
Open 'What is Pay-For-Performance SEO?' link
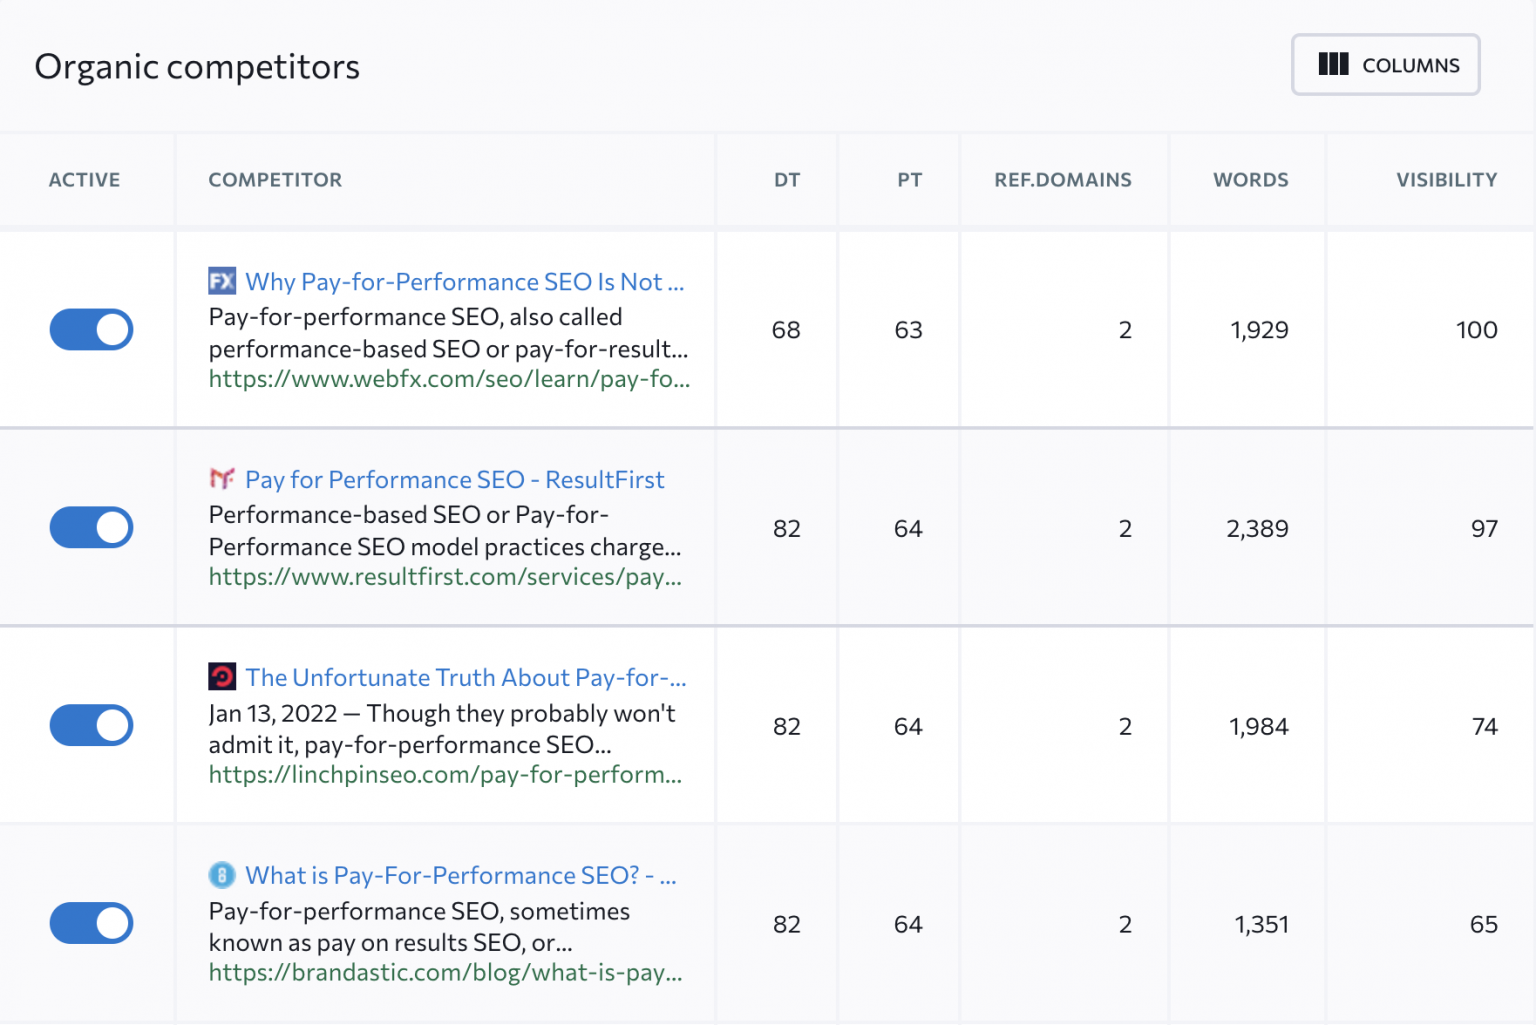pyautogui.click(x=462, y=875)
